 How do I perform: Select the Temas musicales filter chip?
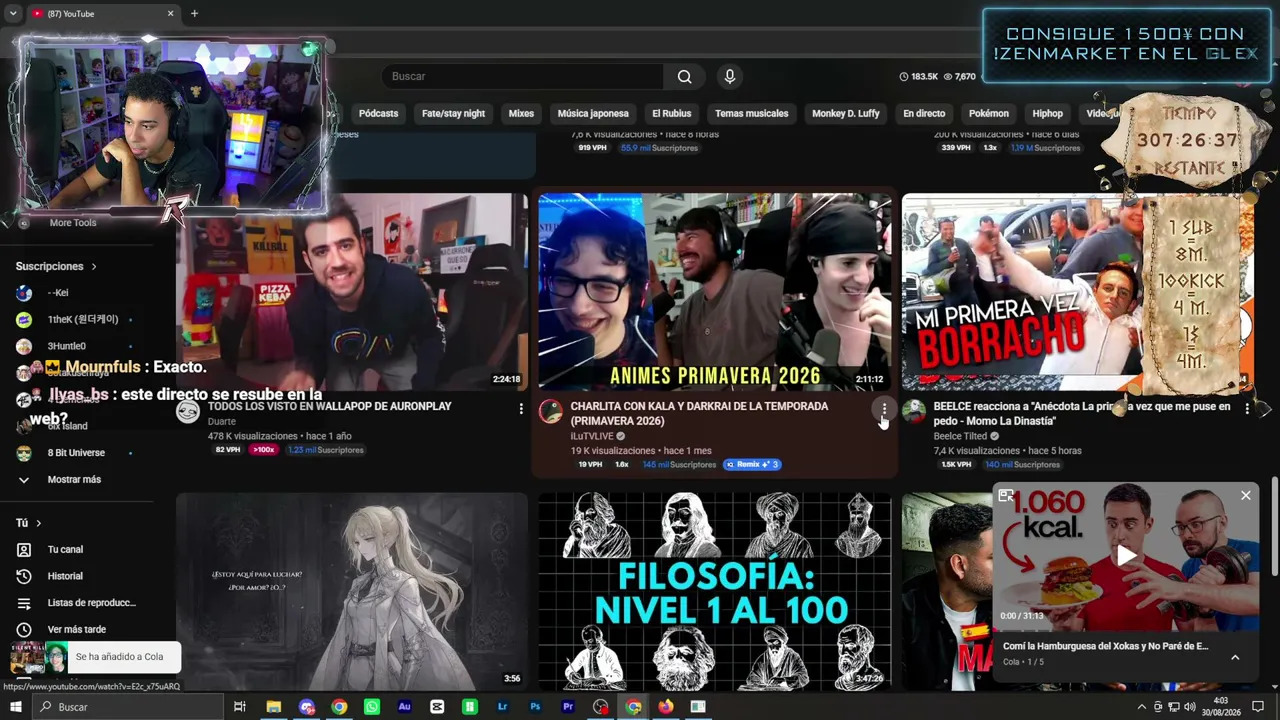point(752,113)
